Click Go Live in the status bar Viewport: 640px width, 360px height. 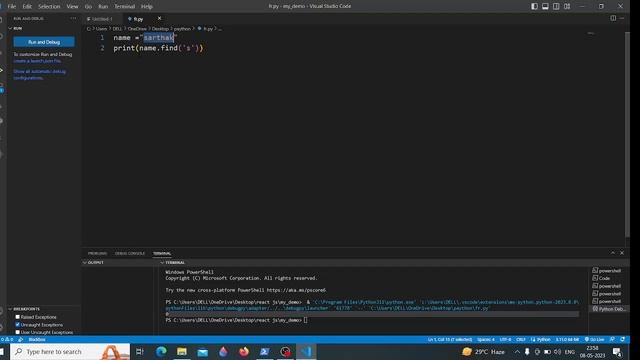tap(595, 340)
